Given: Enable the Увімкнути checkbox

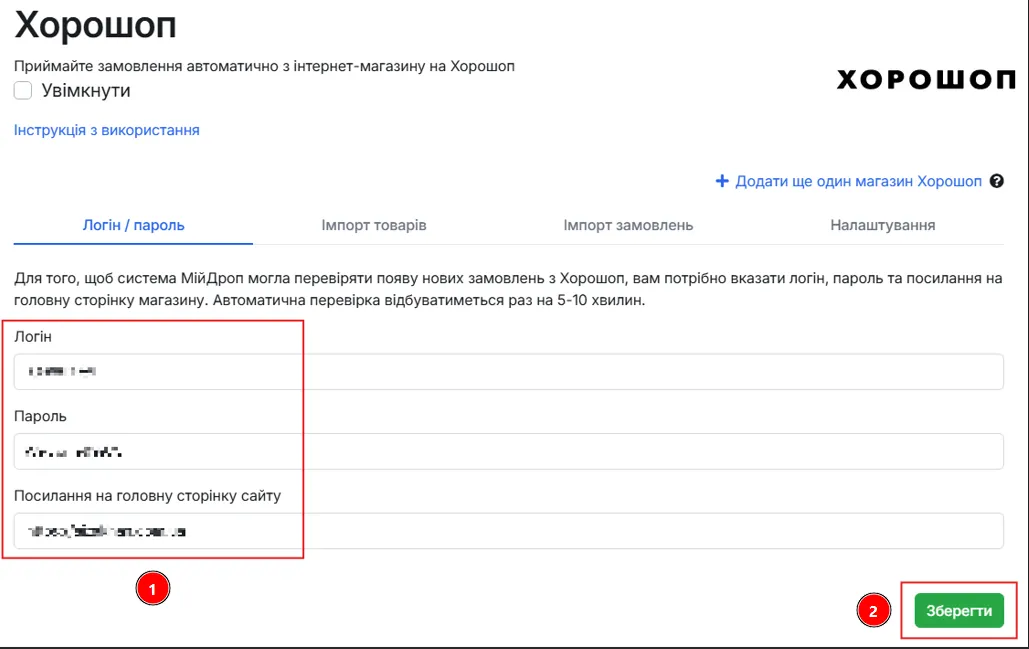Looking at the screenshot, I should pyautogui.click(x=23, y=91).
